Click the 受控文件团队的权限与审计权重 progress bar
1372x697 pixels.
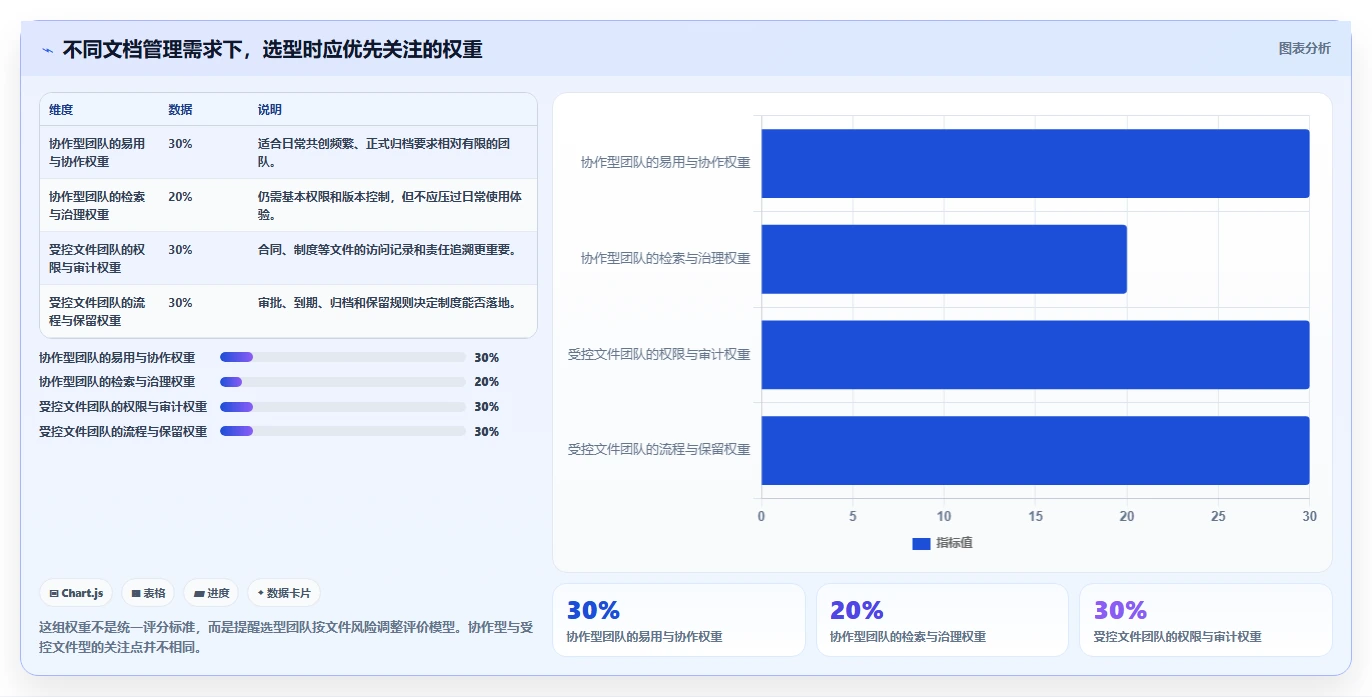(x=343, y=407)
